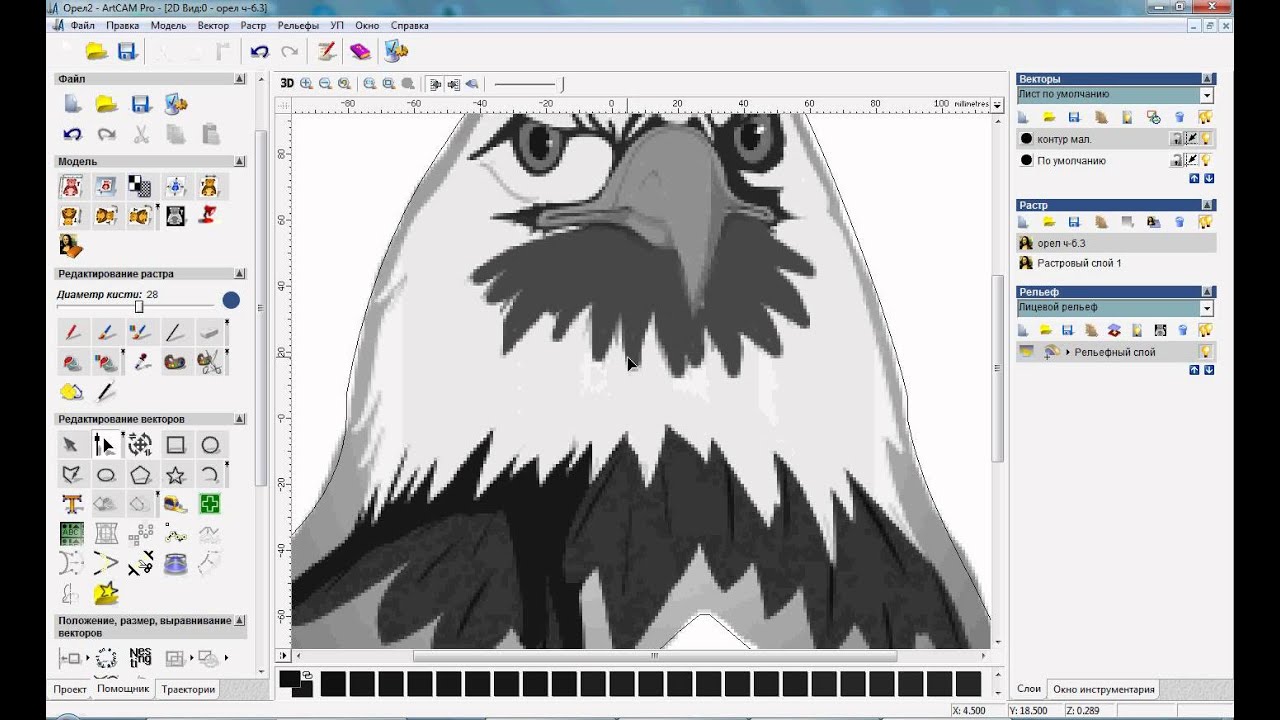Select the node editing vector tool

pyautogui.click(x=106, y=445)
